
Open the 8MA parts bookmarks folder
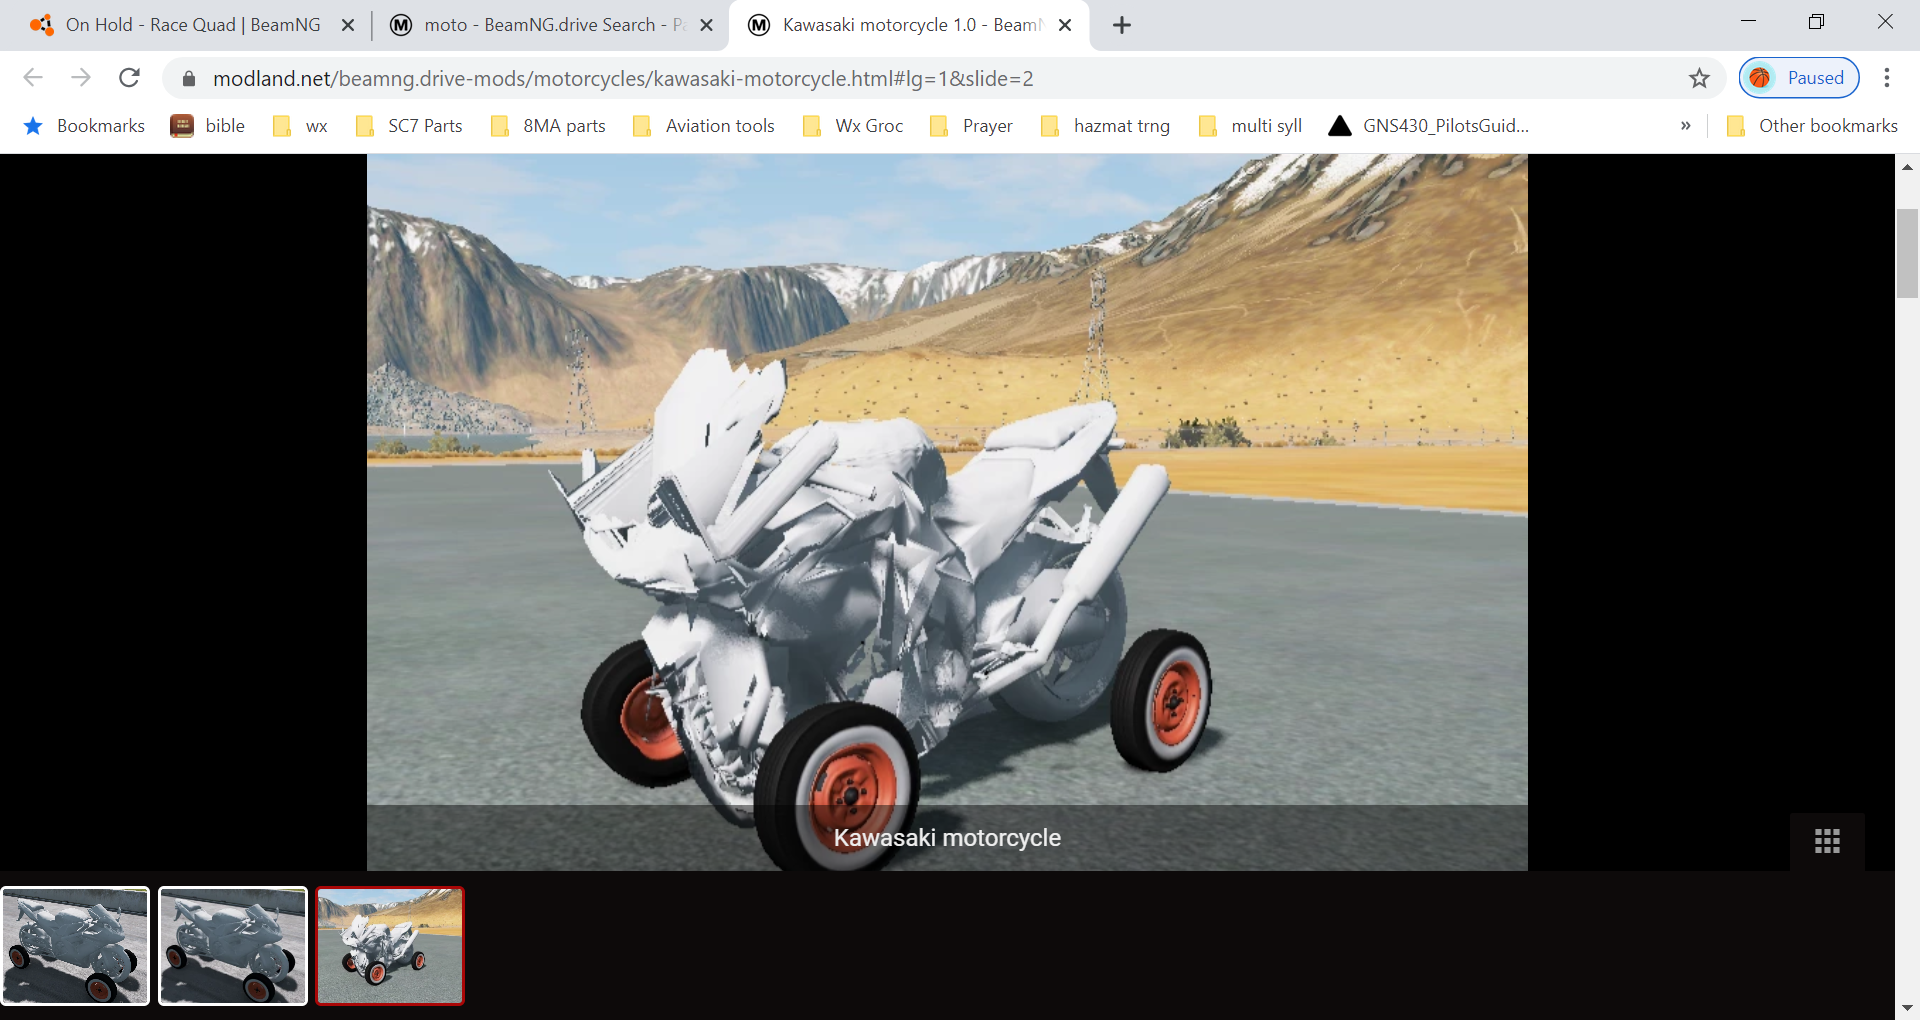[549, 126]
